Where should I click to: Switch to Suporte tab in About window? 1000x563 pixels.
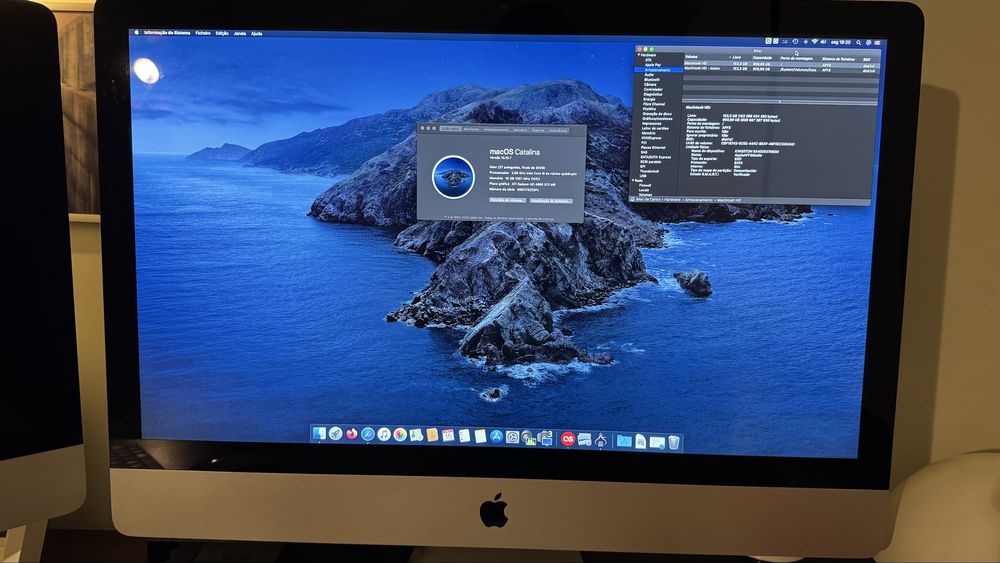[x=538, y=130]
